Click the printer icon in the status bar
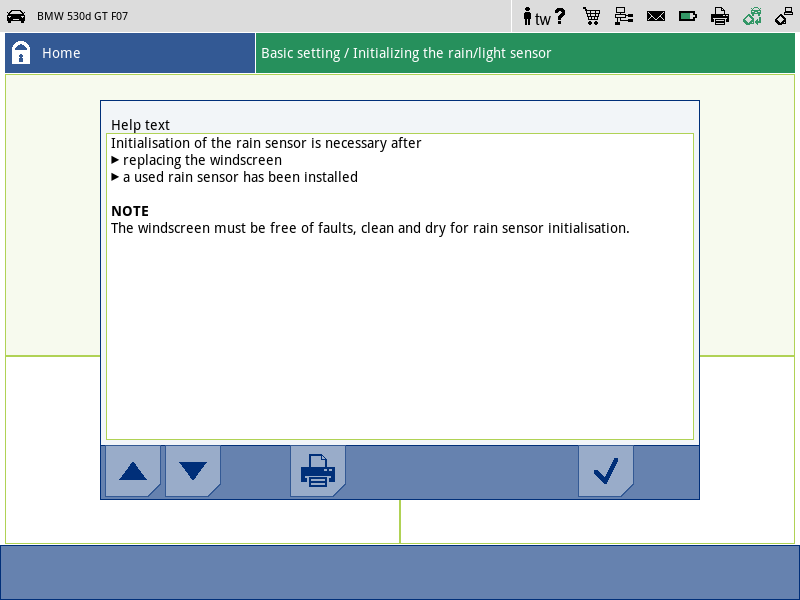The width and height of the screenshot is (800, 600). coord(720,16)
